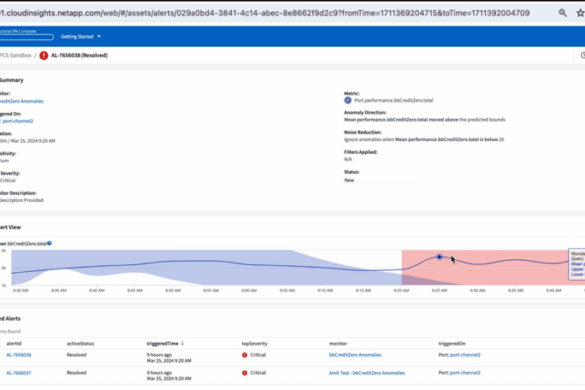Click the 9:25 AM label on the chart axis
This screenshot has height=390, width=585.
[439, 290]
